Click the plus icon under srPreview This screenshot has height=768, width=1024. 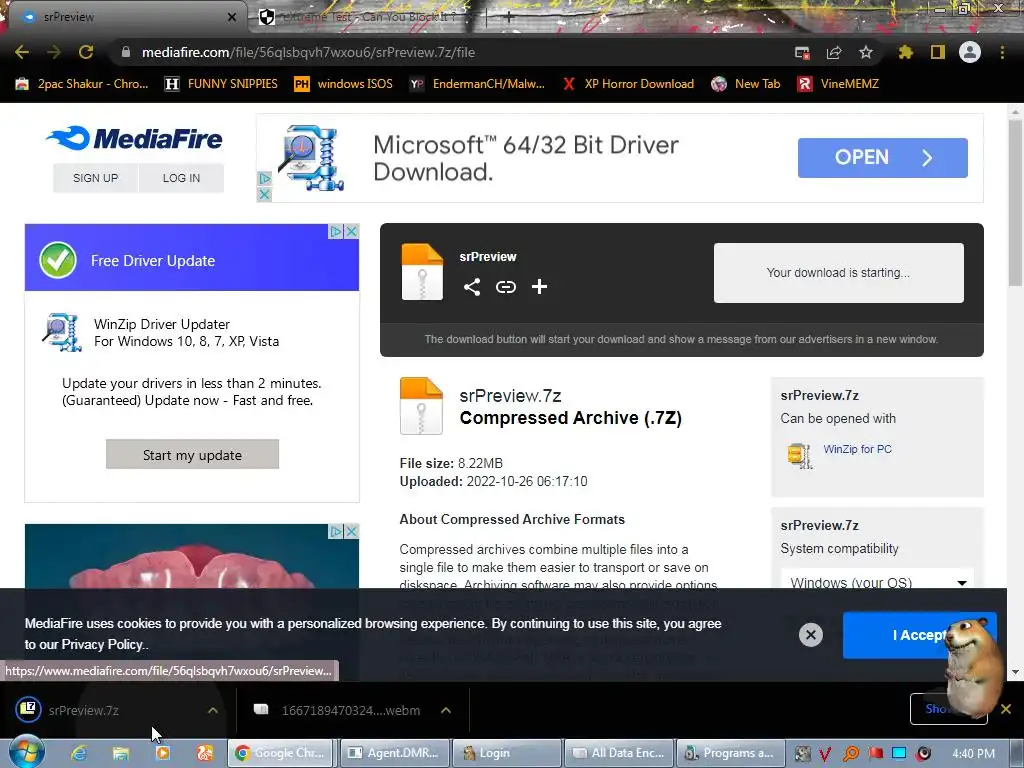pyautogui.click(x=539, y=287)
